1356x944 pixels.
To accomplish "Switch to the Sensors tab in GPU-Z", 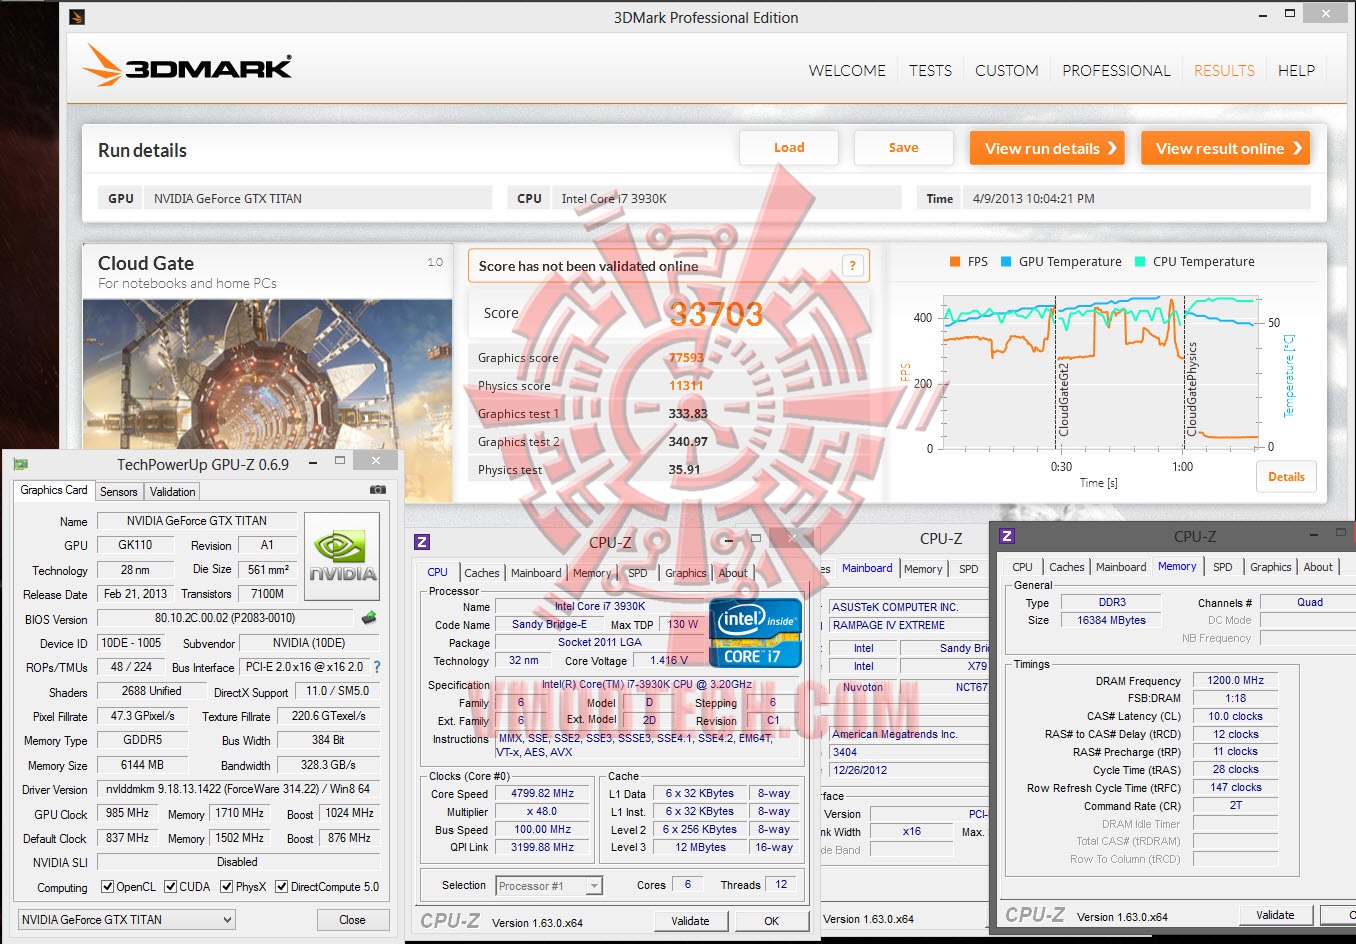I will [x=119, y=491].
